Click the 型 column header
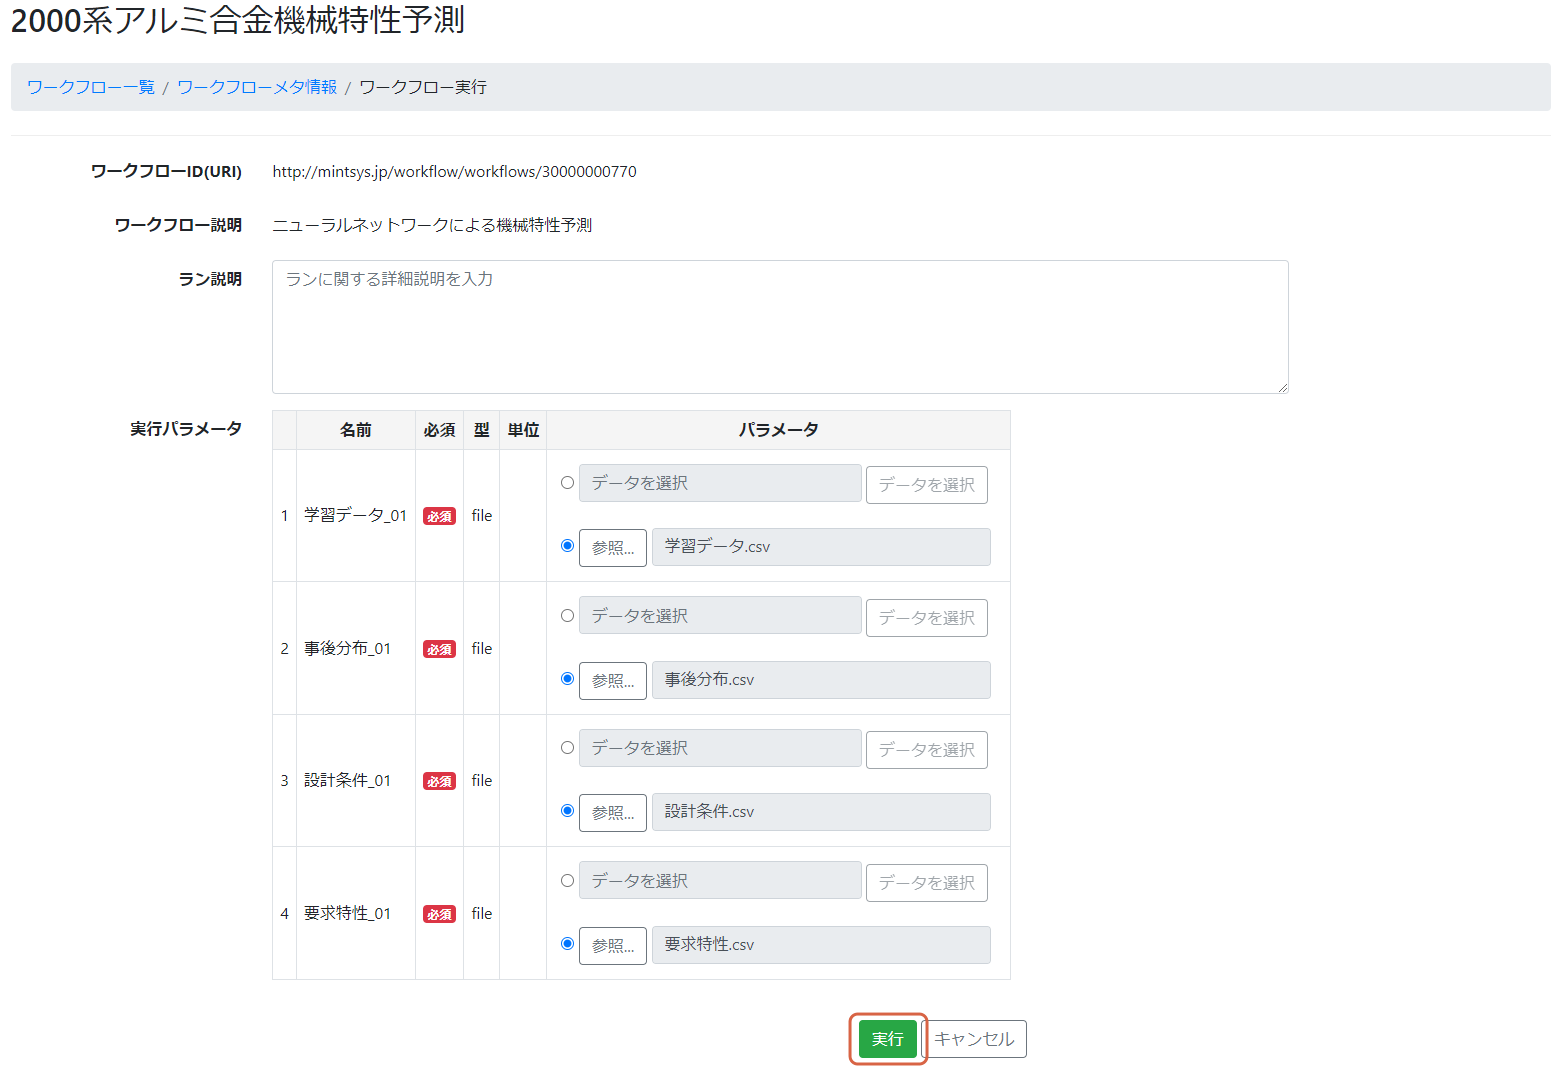The image size is (1564, 1070). (x=482, y=430)
